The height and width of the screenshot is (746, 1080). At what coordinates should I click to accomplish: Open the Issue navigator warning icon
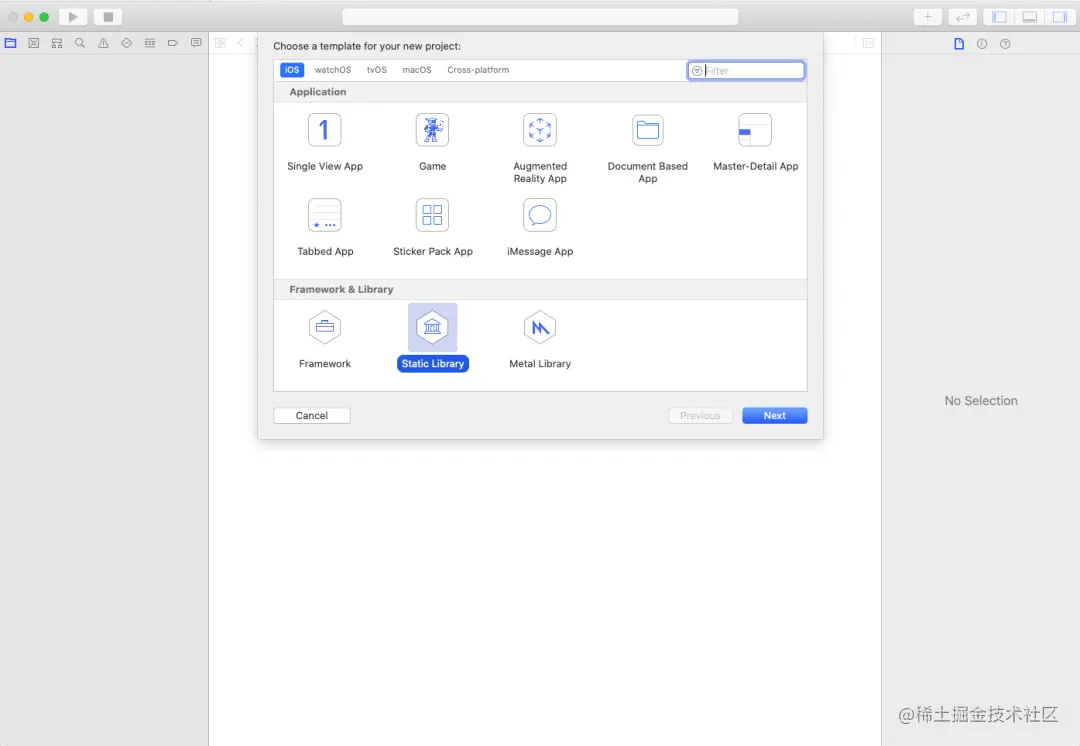[x=103, y=43]
